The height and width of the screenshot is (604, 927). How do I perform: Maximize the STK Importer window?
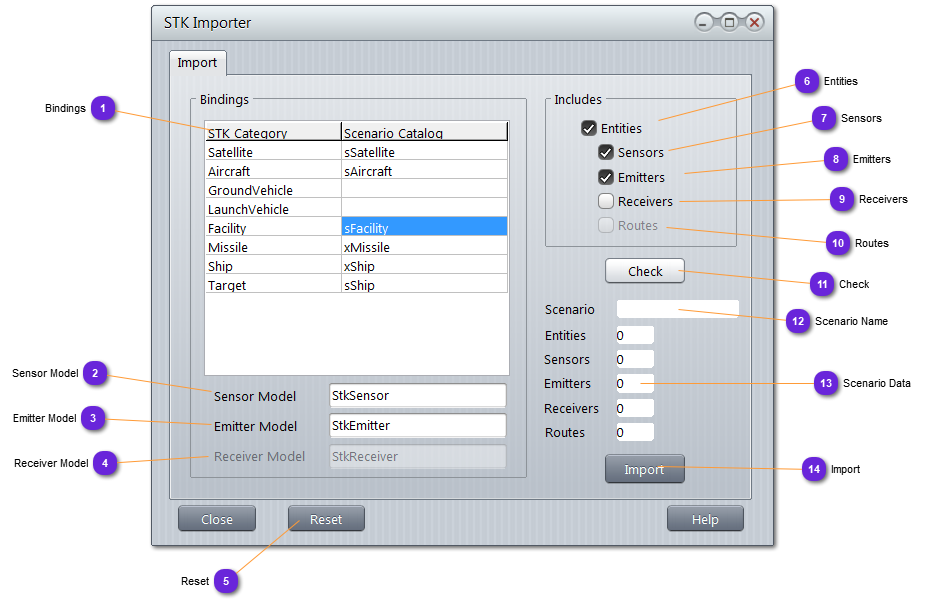730,22
